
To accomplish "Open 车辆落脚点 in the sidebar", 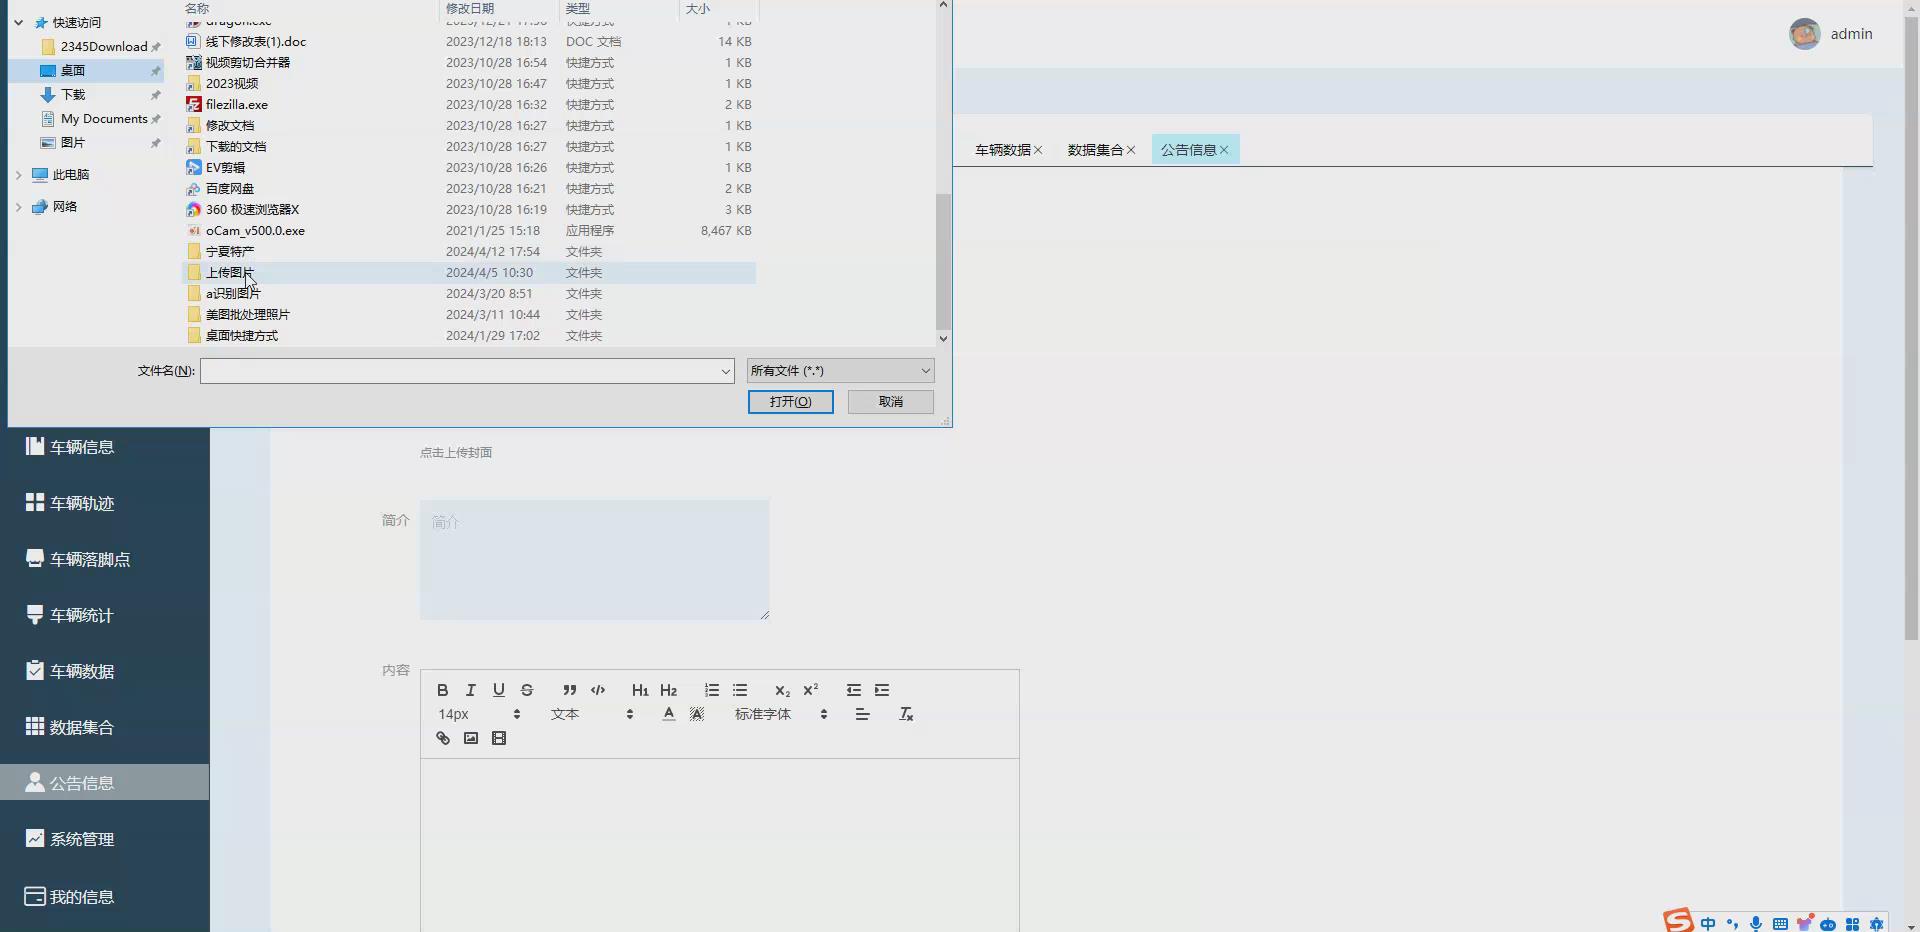I will [105, 559].
